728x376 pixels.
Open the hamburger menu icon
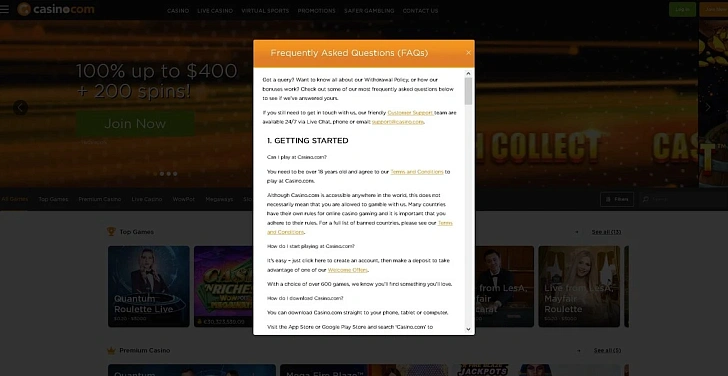point(5,9)
